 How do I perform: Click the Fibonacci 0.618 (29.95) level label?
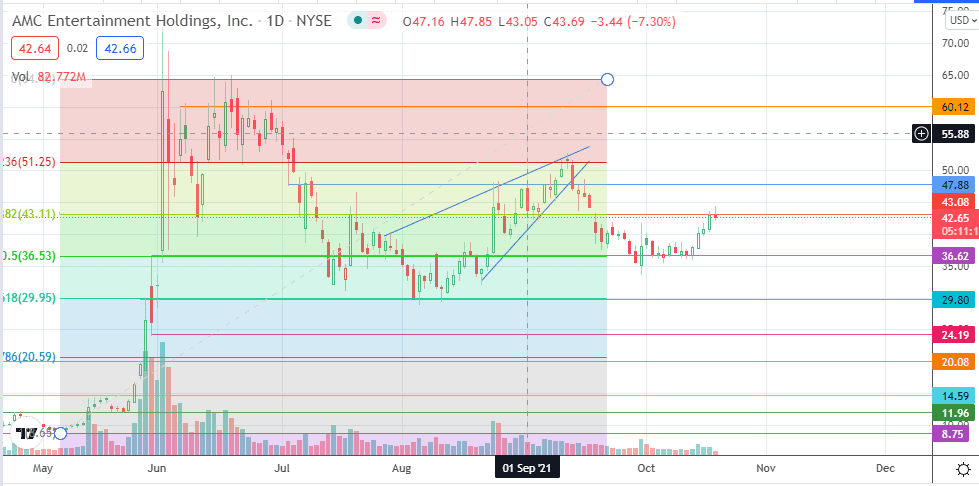coord(28,299)
